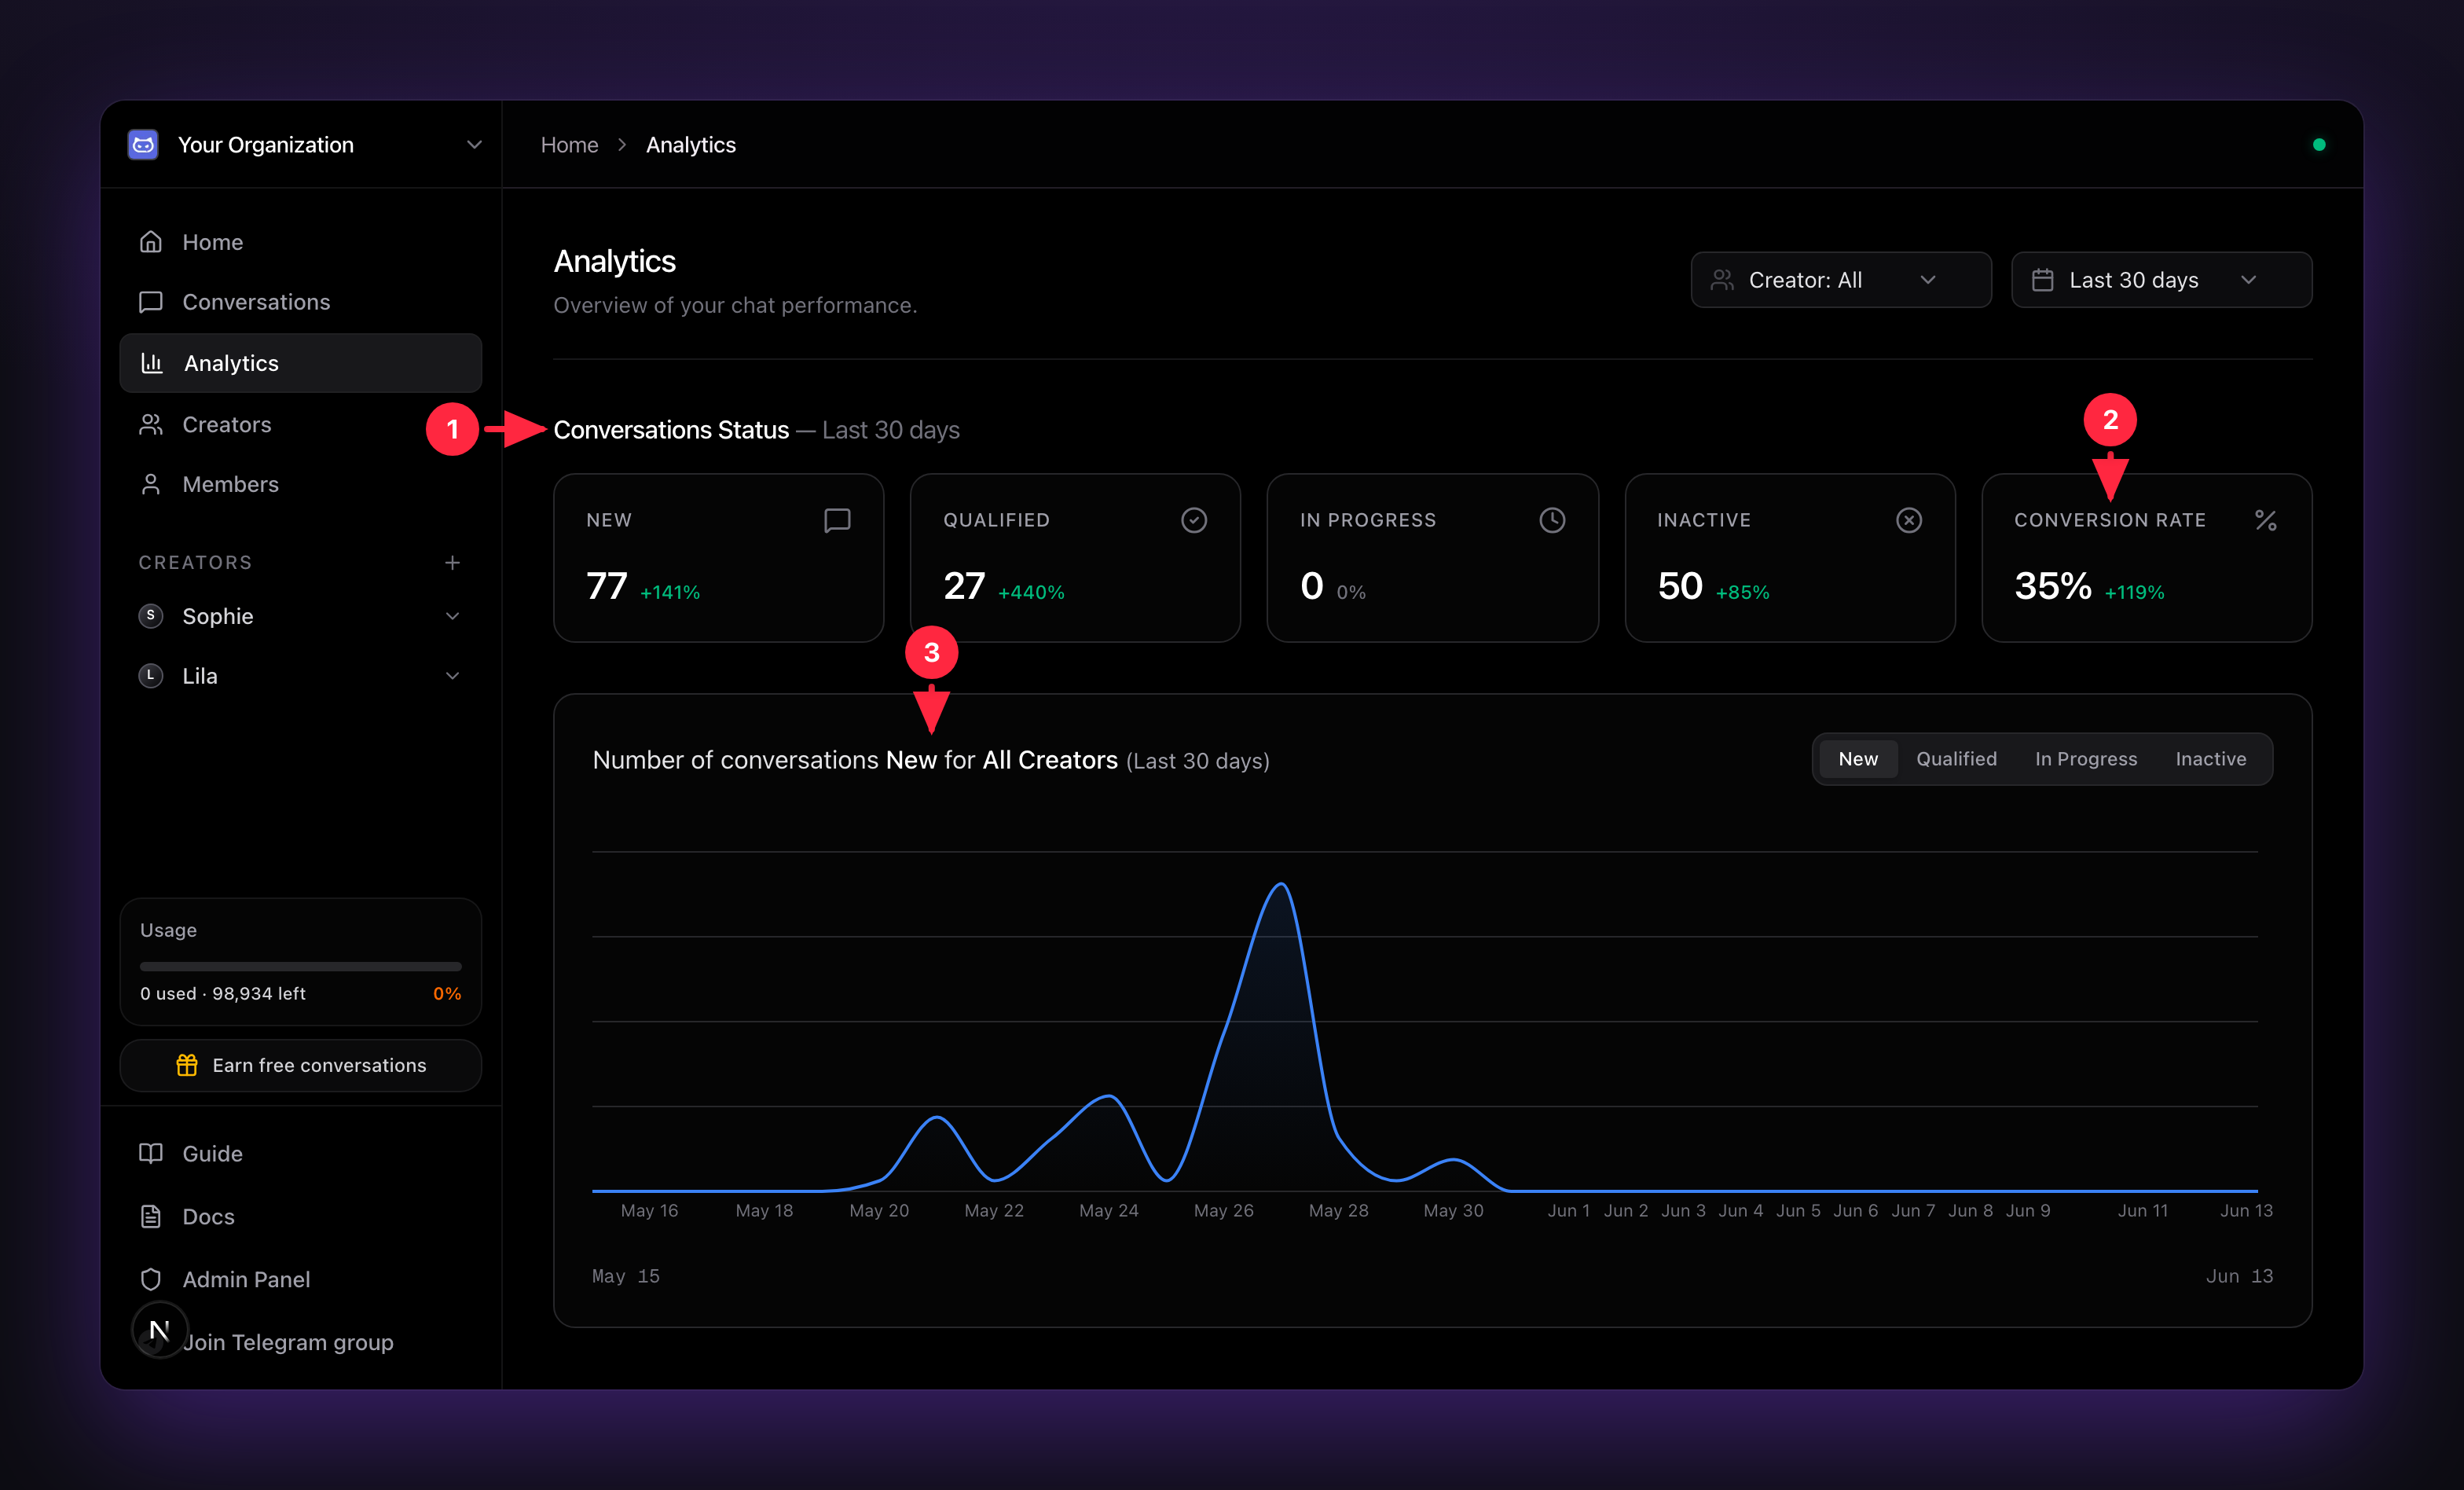Screen dimensions: 2464x1490
Task: Add a creator with the plus icon
Action: coord(452,562)
